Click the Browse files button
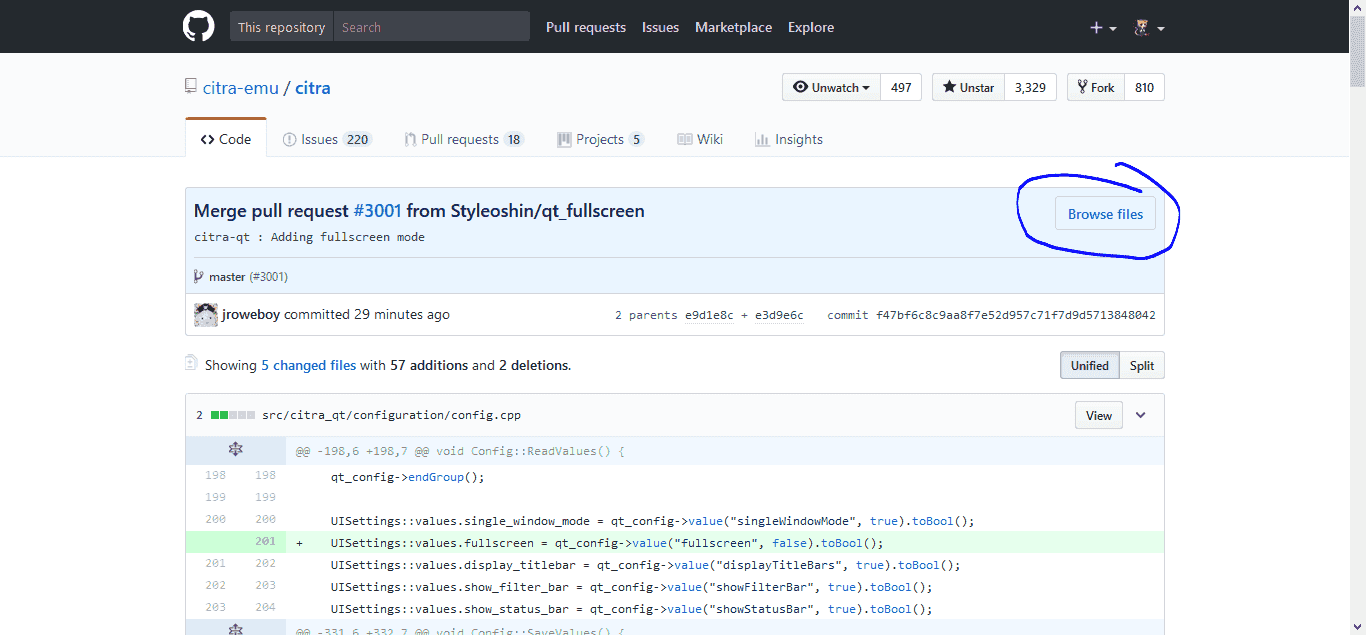 coord(1105,214)
